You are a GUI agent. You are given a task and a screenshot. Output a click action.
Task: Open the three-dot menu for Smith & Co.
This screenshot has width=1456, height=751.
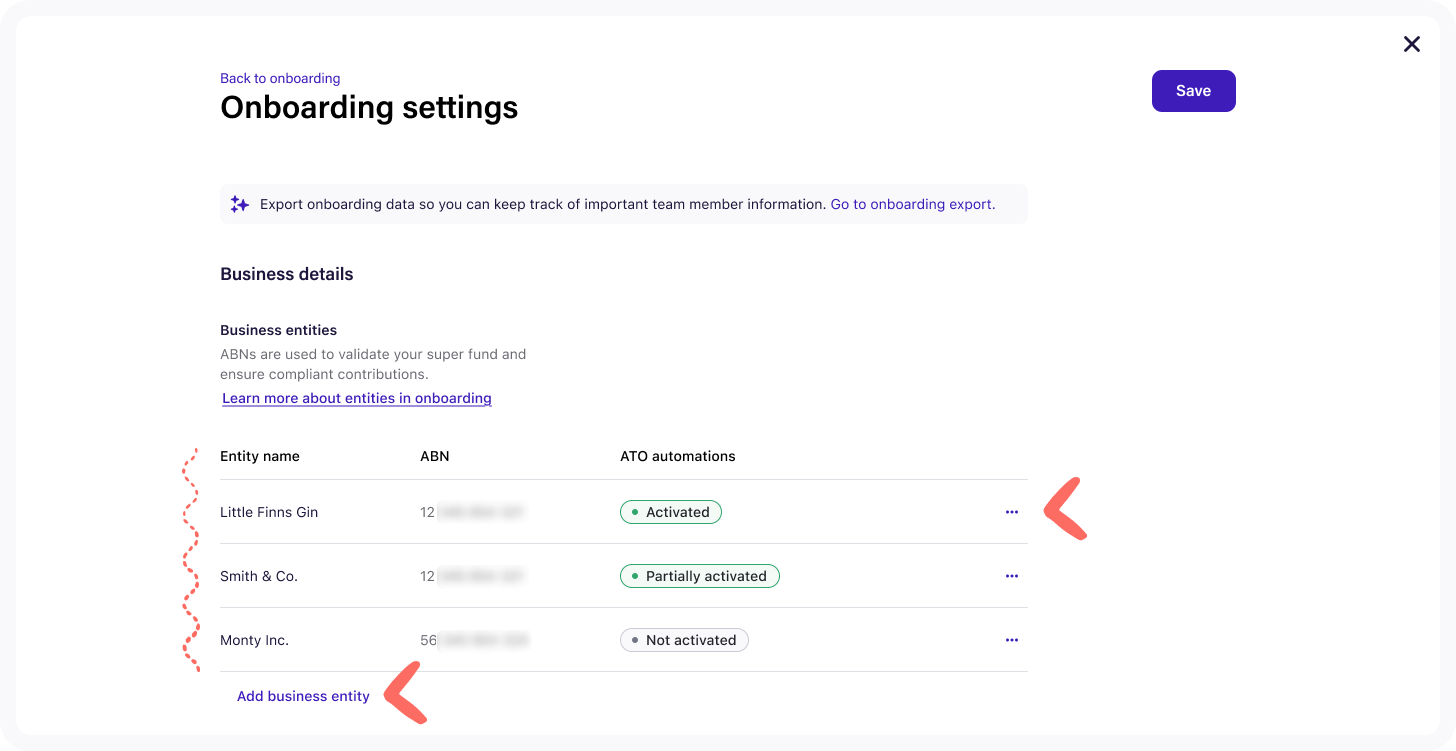[1011, 576]
